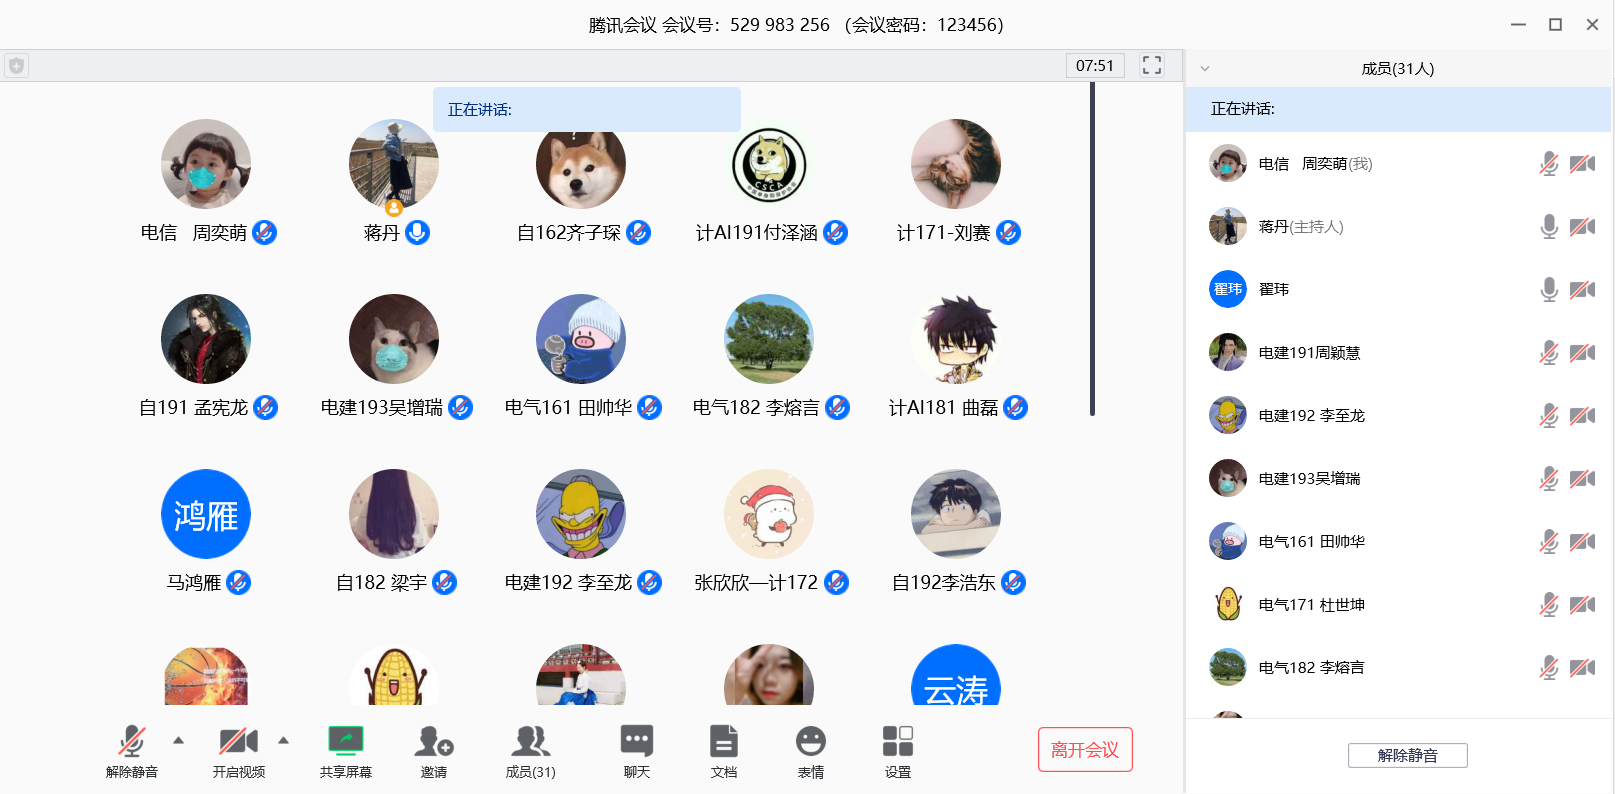This screenshot has width=1615, height=794.
Task: Open the invite participants icon
Action: pos(434,742)
